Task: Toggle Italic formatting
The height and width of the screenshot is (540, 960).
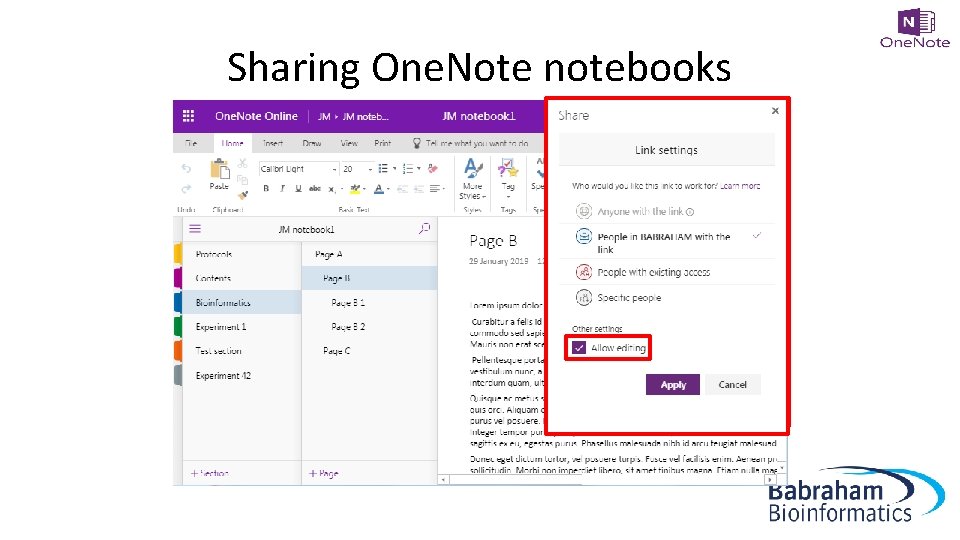Action: [282, 189]
